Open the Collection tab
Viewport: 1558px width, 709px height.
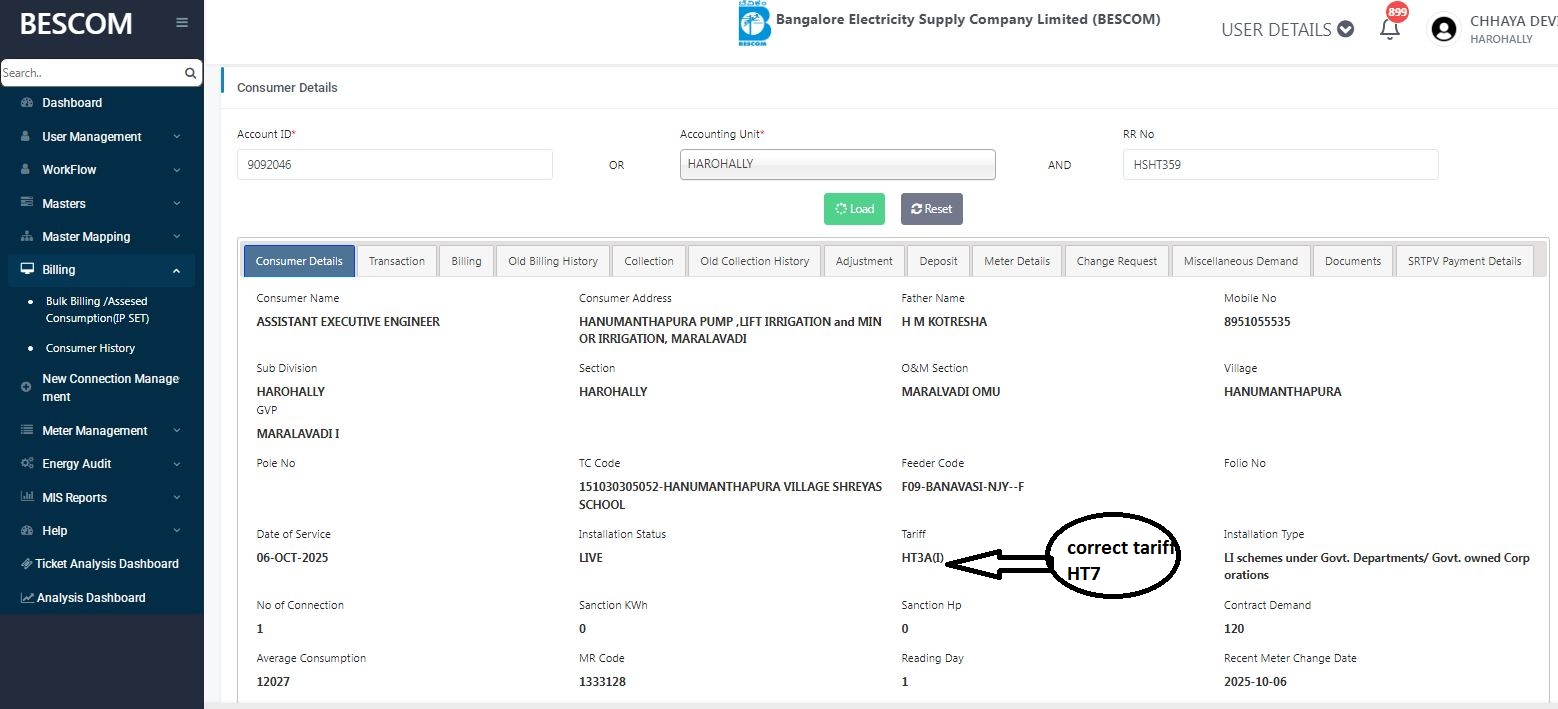649,261
